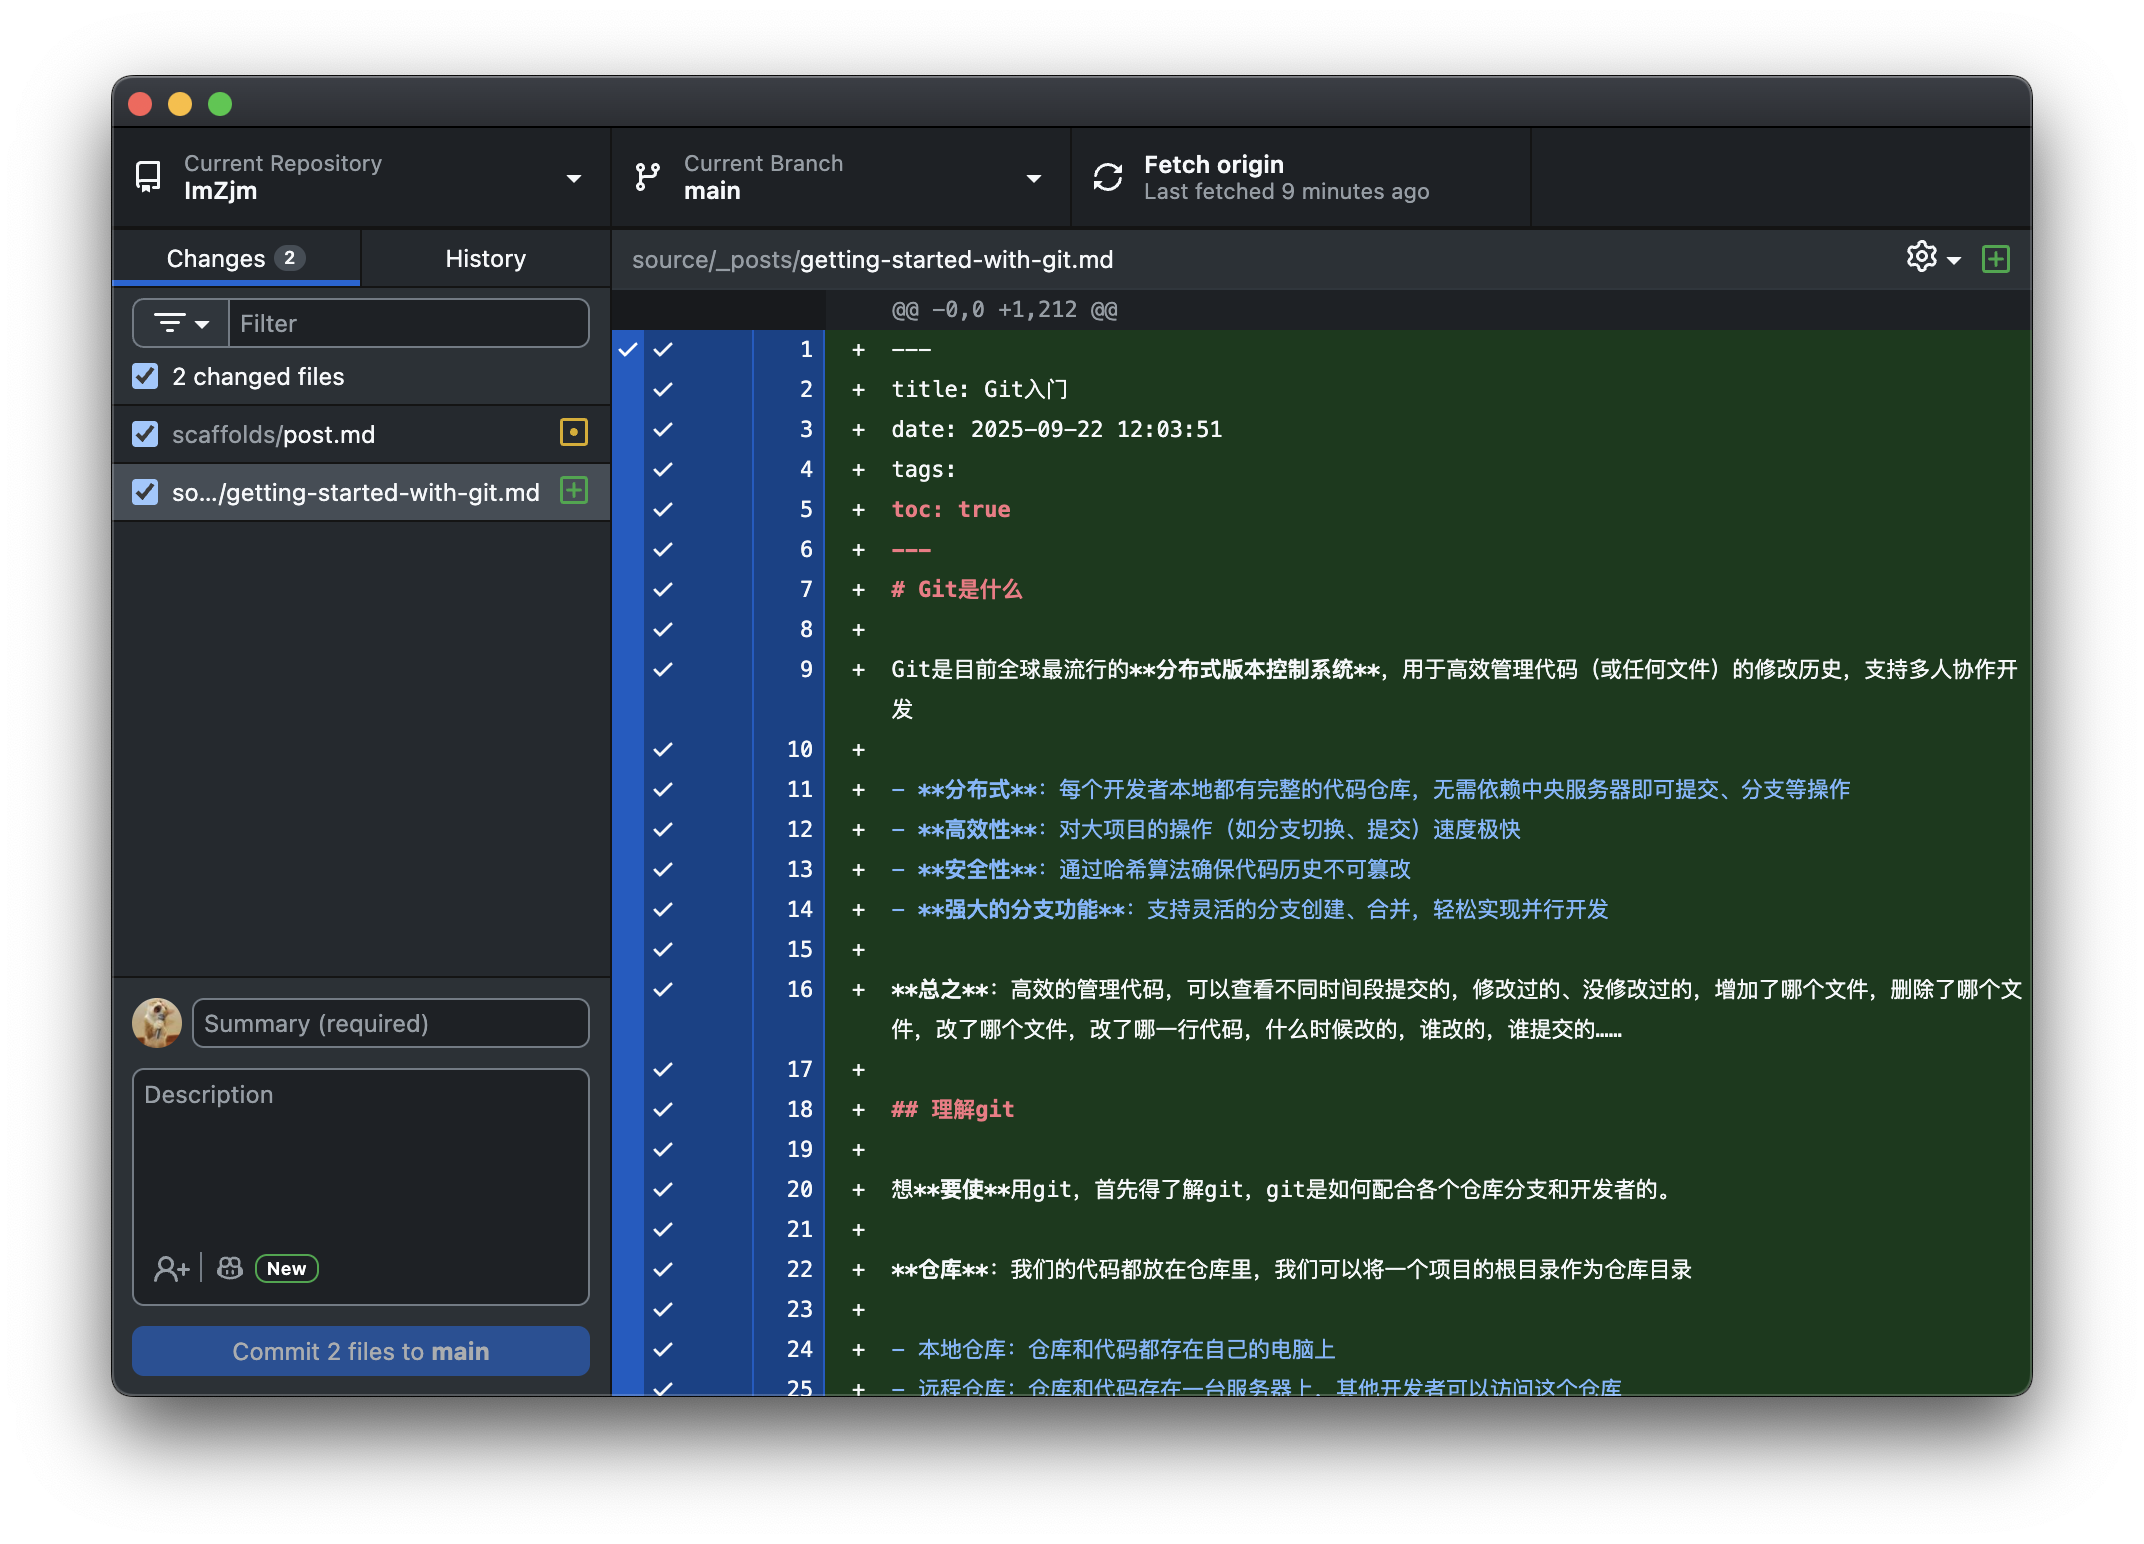Switch to the History tab
The image size is (2144, 1544).
click(484, 258)
